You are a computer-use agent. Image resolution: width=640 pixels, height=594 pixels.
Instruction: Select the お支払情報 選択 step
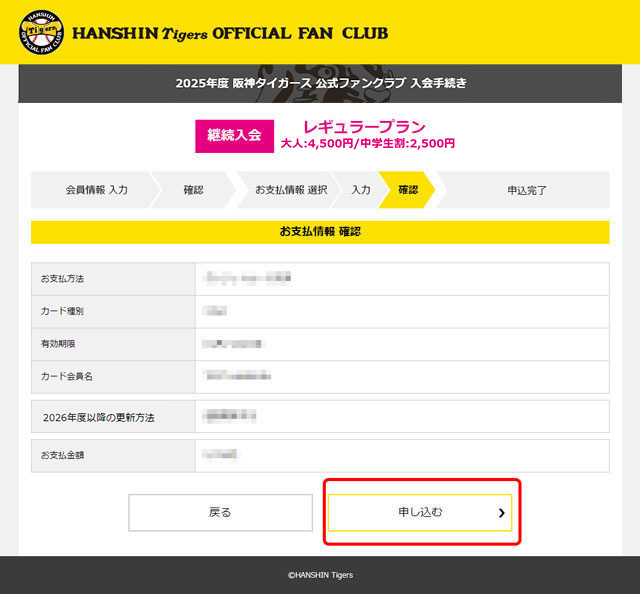point(291,190)
